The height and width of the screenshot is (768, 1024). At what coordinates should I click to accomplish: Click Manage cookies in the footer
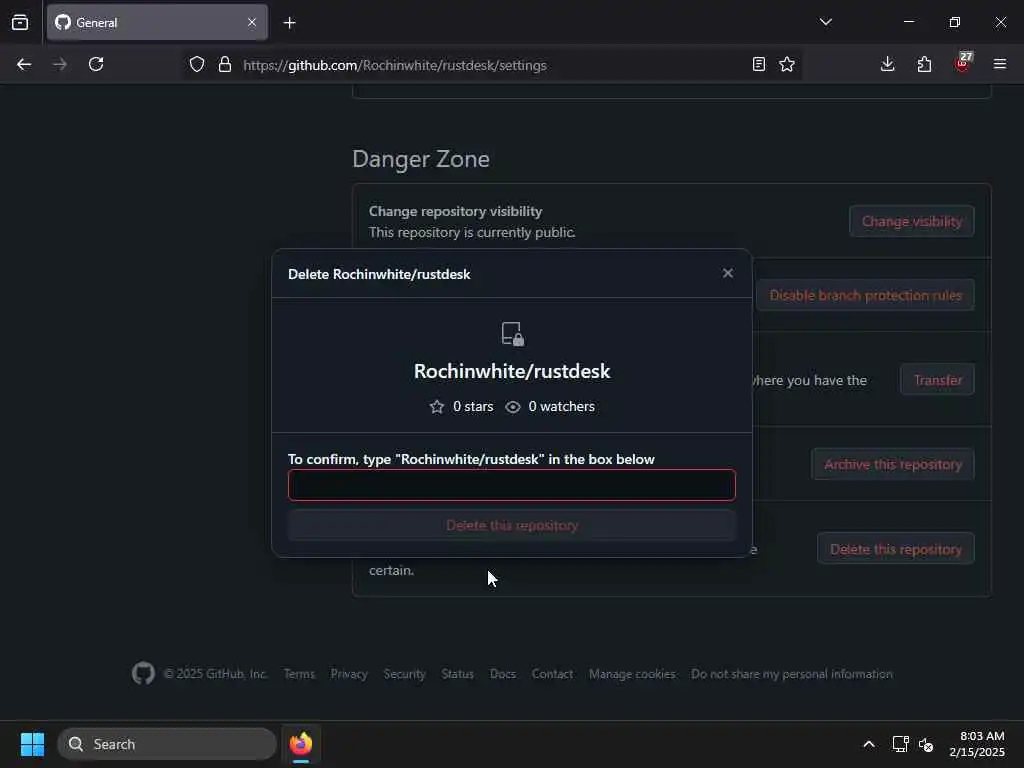(x=632, y=674)
